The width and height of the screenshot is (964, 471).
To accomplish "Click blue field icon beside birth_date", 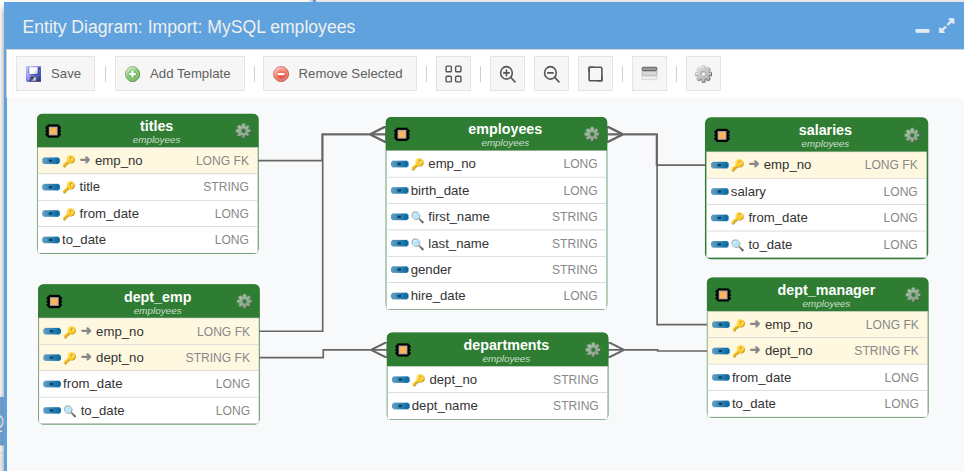I will pos(400,191).
